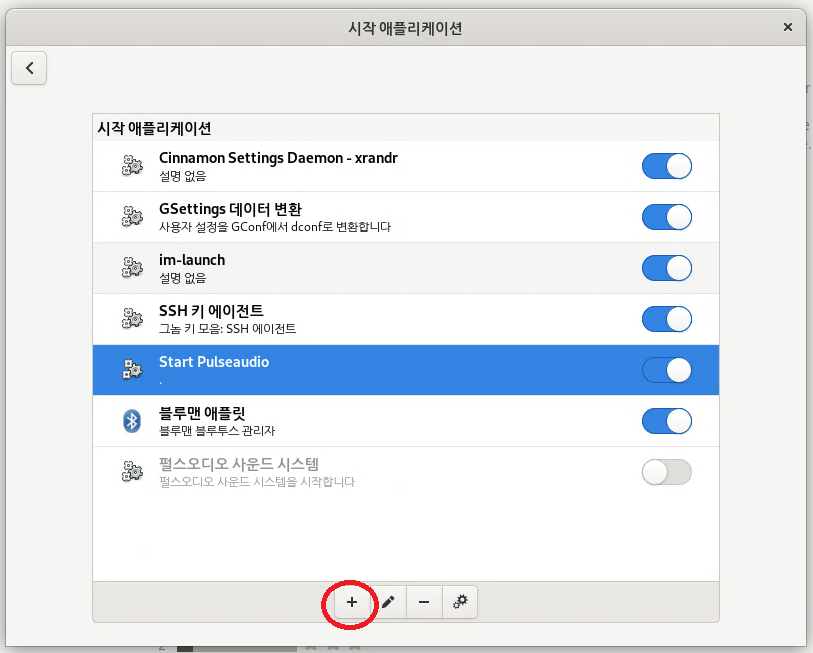Go back with the left chevron button
The image size is (813, 653).
coord(29,68)
